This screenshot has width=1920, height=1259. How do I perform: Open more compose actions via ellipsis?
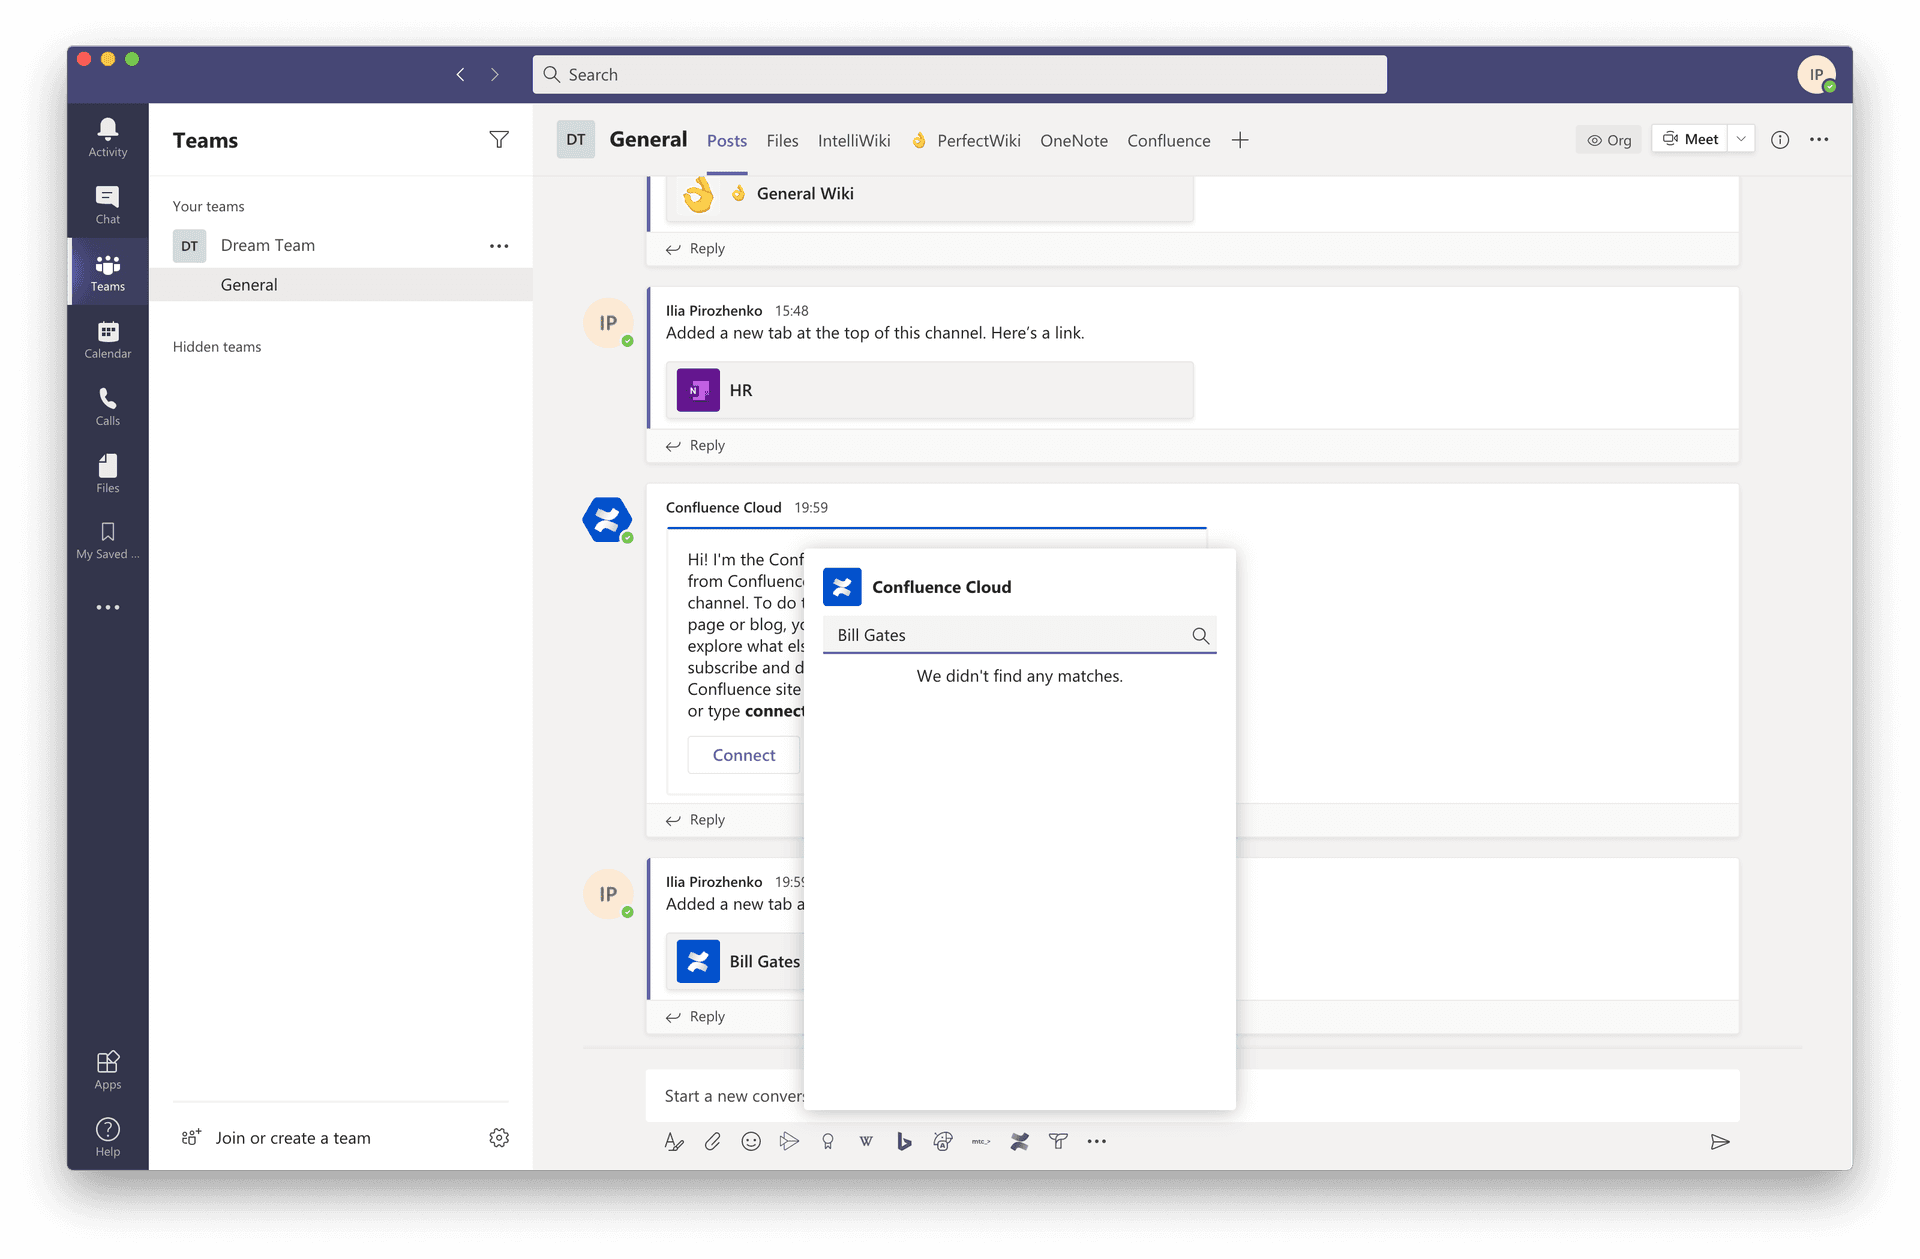pyautogui.click(x=1097, y=1141)
